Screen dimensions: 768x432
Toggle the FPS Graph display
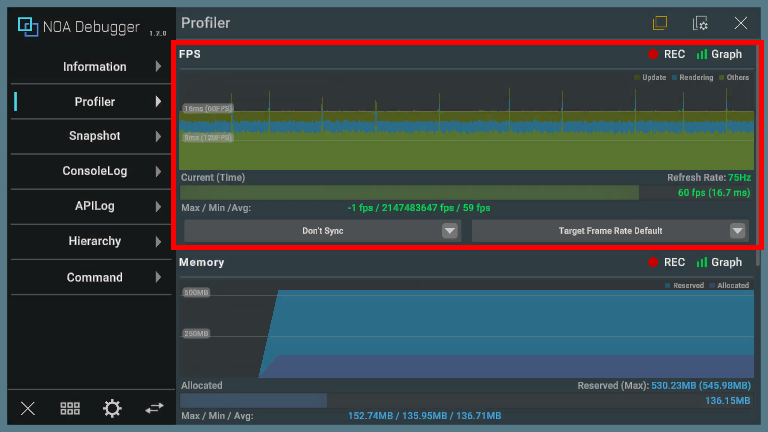click(x=719, y=55)
